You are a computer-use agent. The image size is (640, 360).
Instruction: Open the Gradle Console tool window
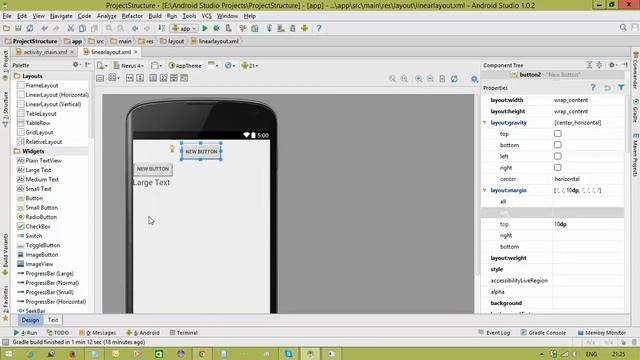pos(543,333)
